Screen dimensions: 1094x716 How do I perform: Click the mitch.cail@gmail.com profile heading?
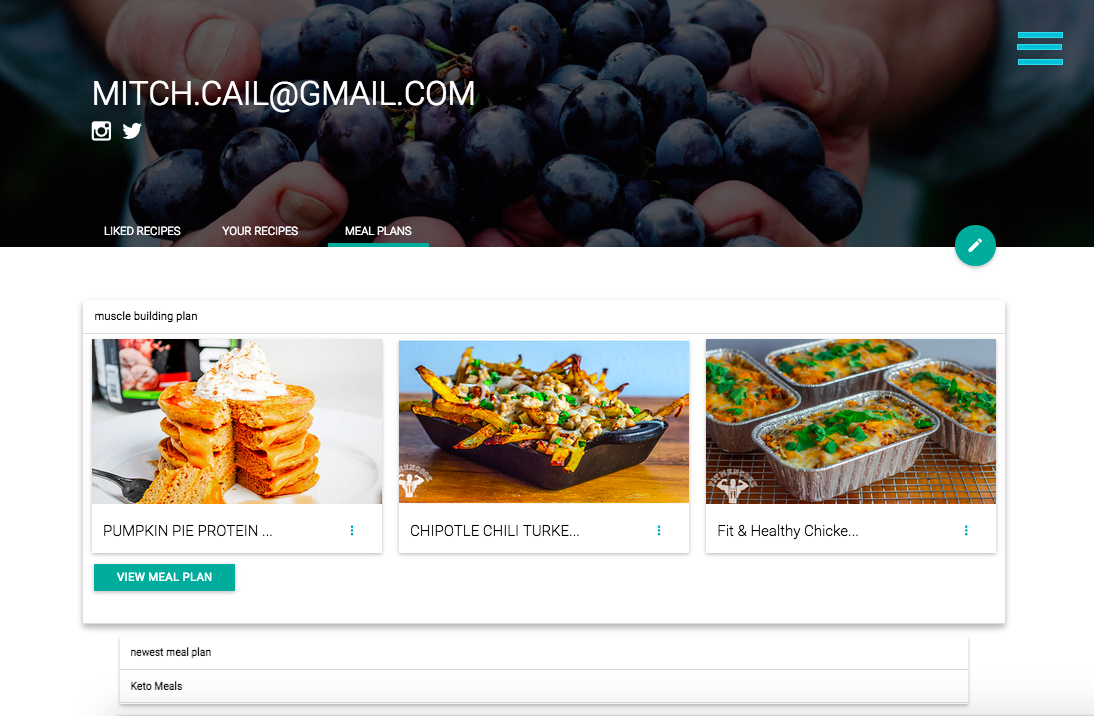pyautogui.click(x=283, y=94)
